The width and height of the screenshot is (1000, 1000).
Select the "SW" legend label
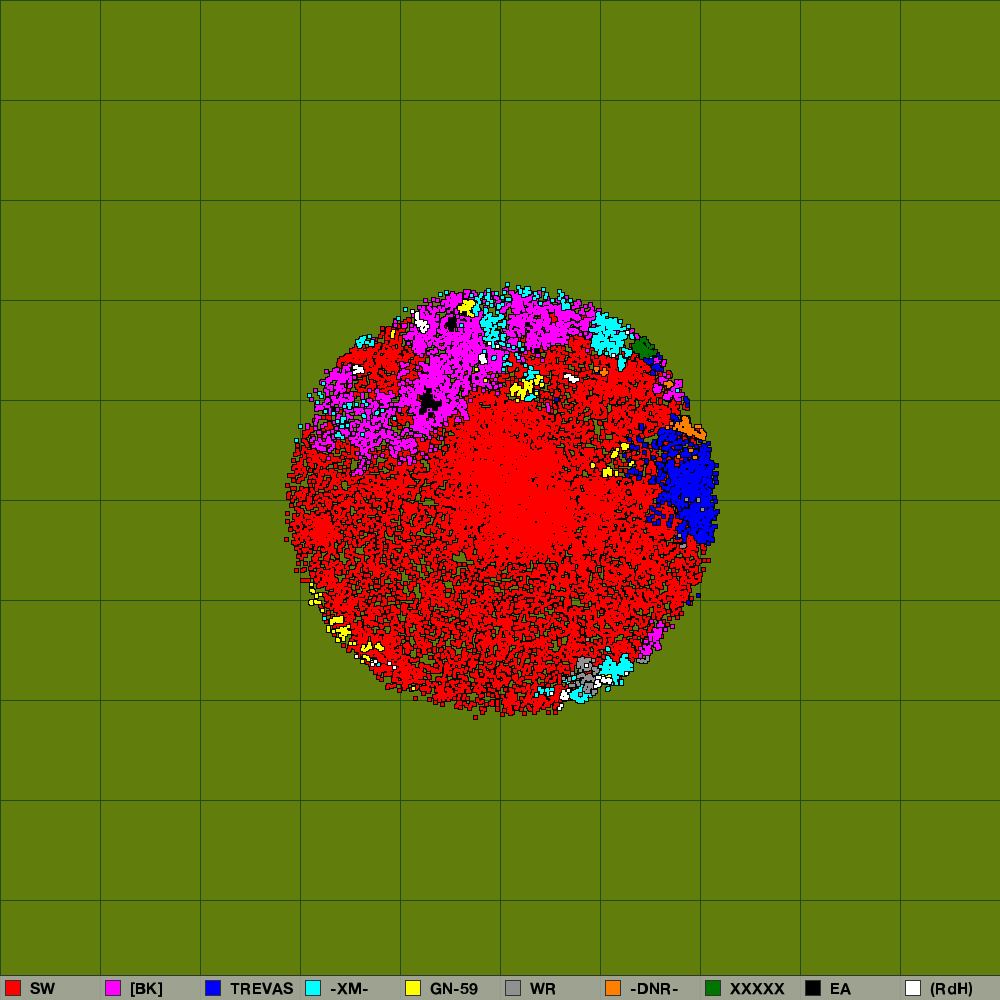click(42, 989)
